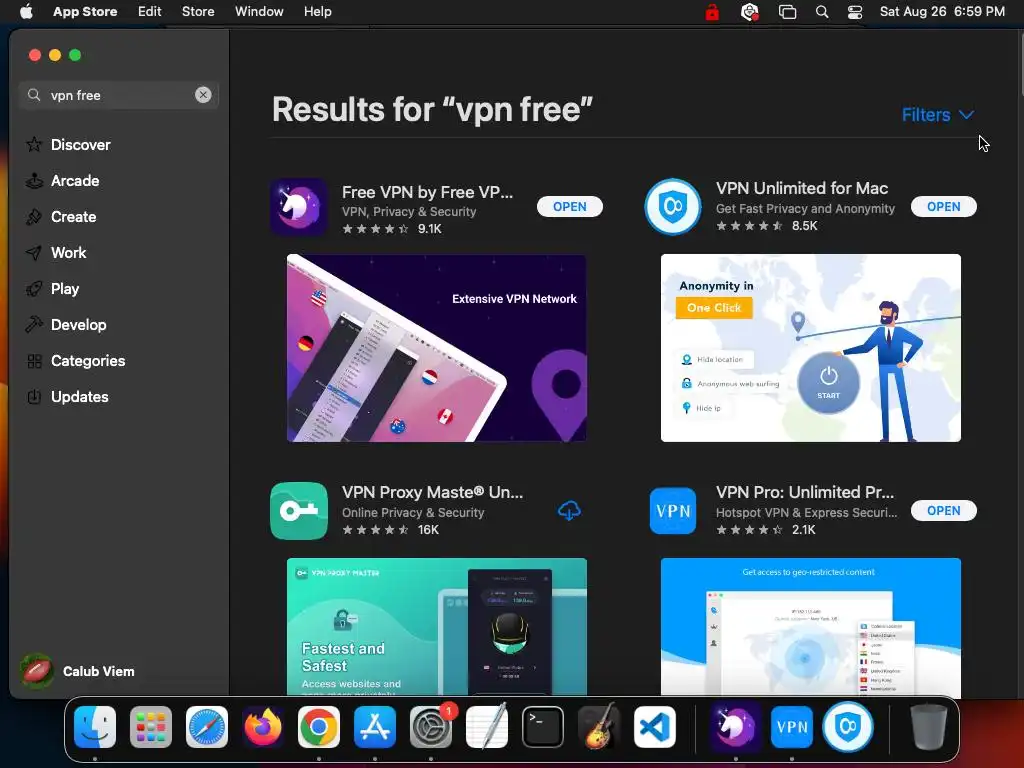Open VPN Pro app in Dock
Viewport: 1024px width, 768px height.
click(x=792, y=727)
